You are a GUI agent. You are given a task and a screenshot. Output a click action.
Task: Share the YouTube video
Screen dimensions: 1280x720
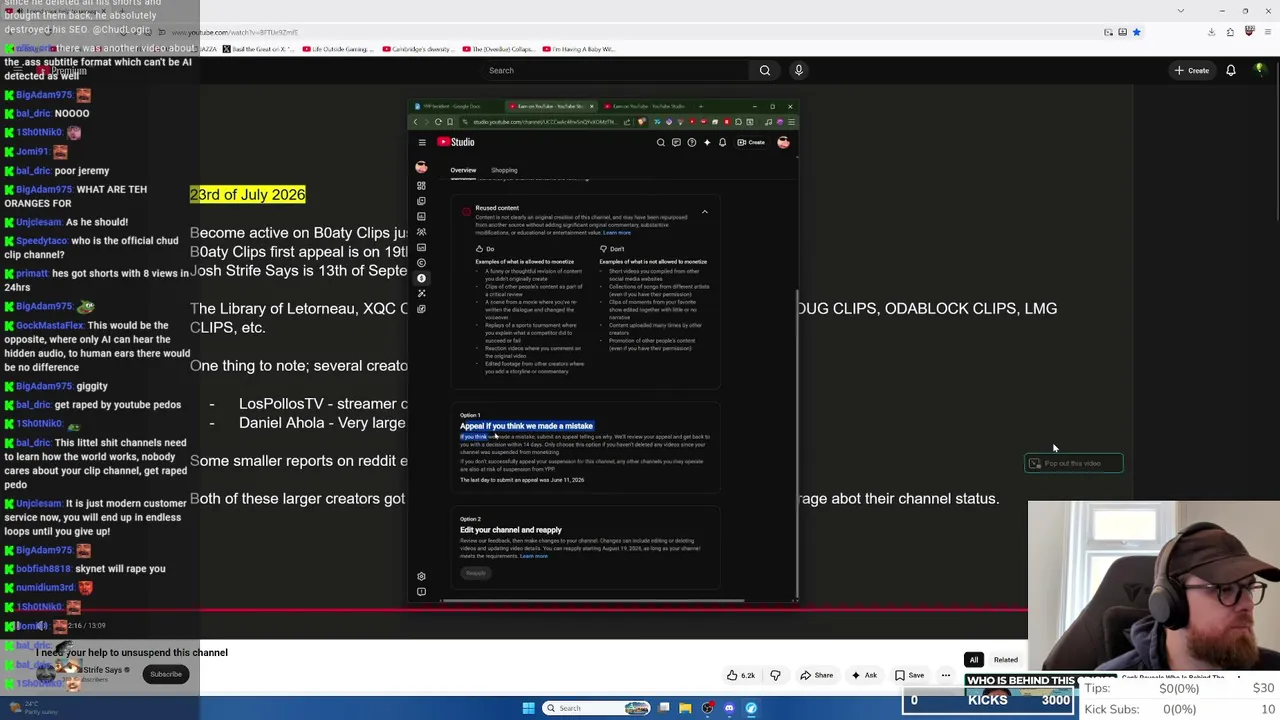click(817, 675)
